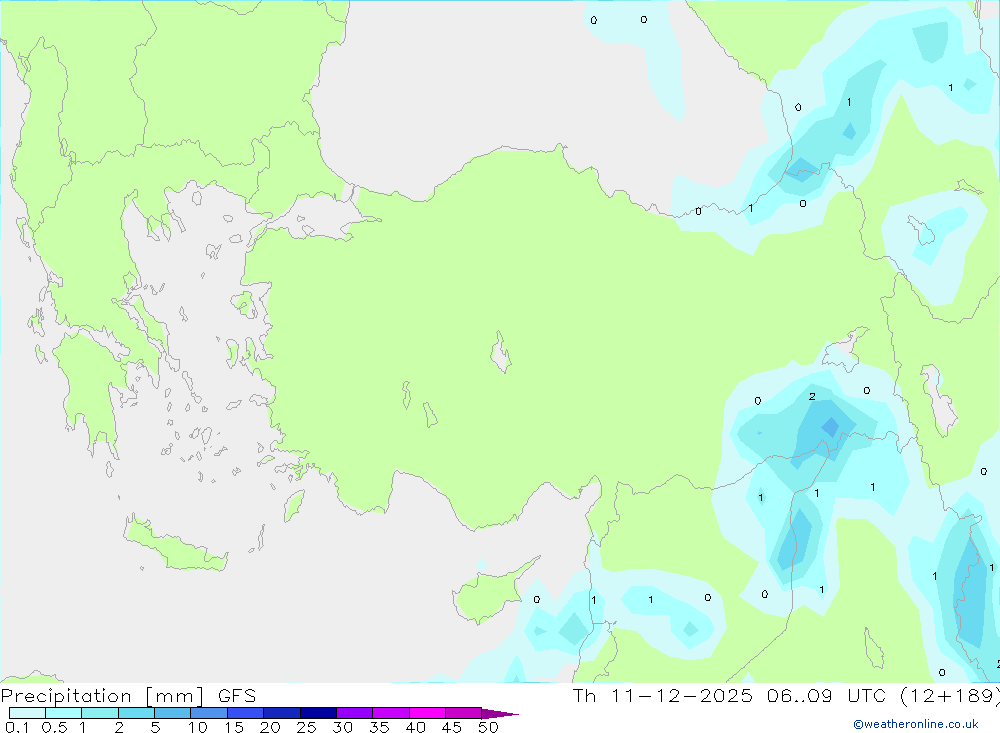Pick the 10–15 mm legend swatch
The height and width of the screenshot is (733, 1000).
coord(209,713)
